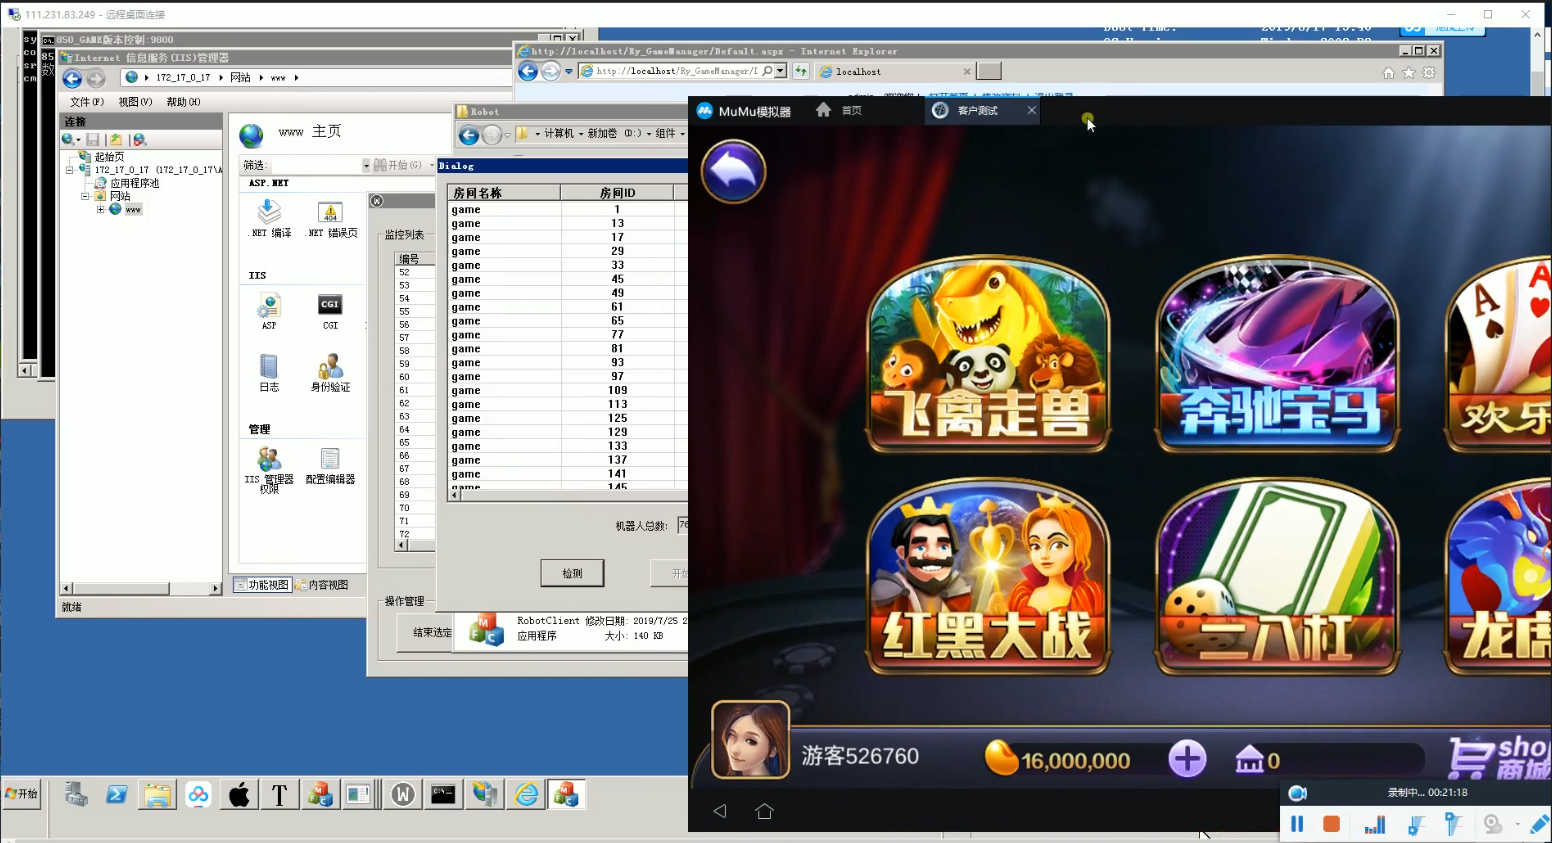Click the 检测 button in the dialog
This screenshot has height=843, width=1552.
click(x=572, y=573)
